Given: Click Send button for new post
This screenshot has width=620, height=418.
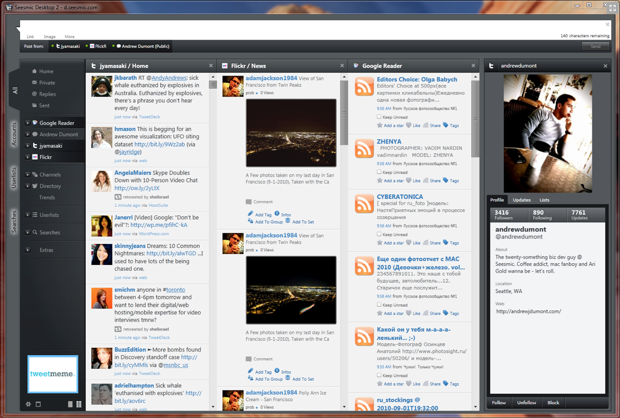Looking at the screenshot, I should coord(595,46).
